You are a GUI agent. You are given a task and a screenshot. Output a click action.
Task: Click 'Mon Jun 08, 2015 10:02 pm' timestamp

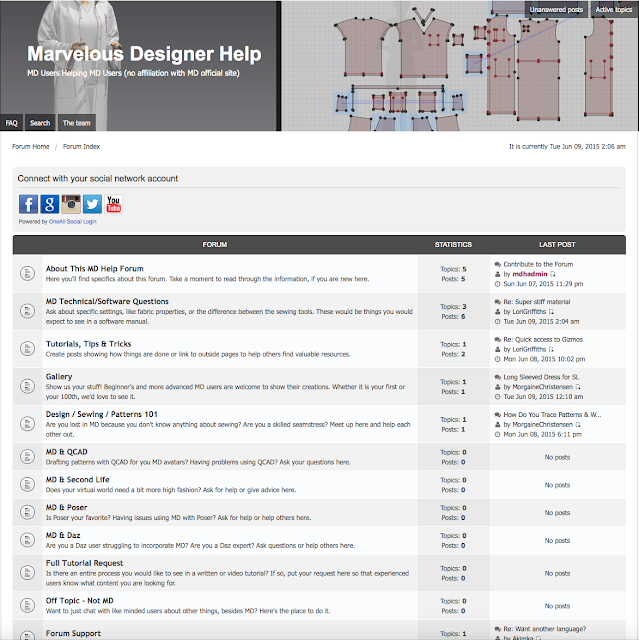pos(544,359)
